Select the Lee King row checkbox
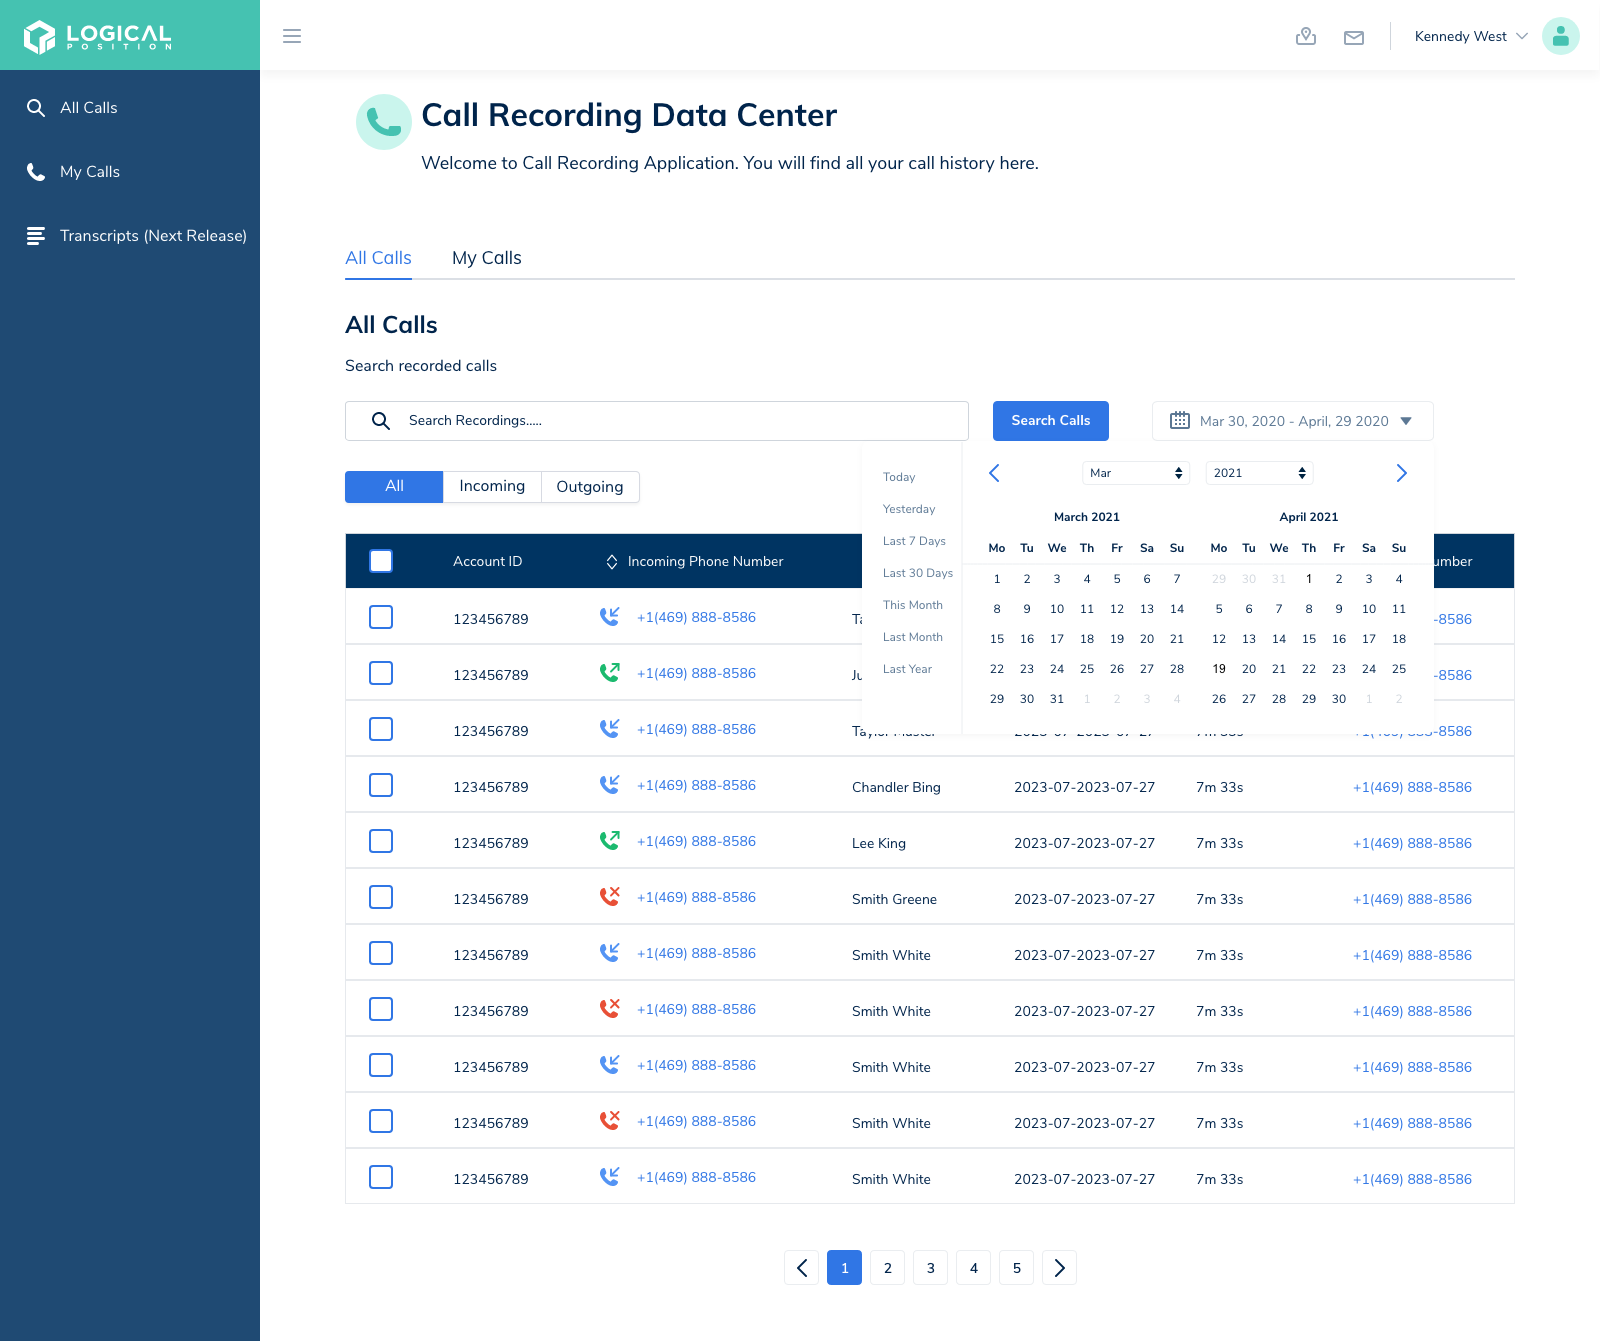 (381, 841)
